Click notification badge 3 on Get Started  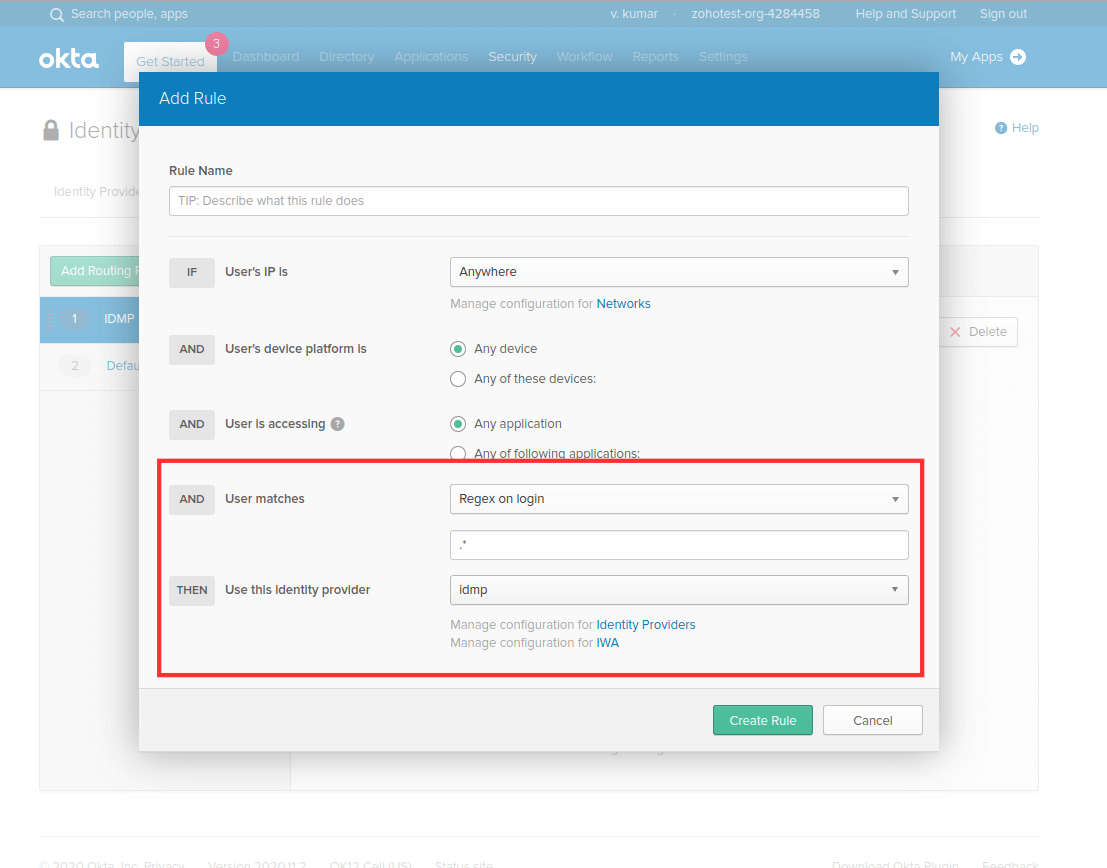click(x=217, y=44)
